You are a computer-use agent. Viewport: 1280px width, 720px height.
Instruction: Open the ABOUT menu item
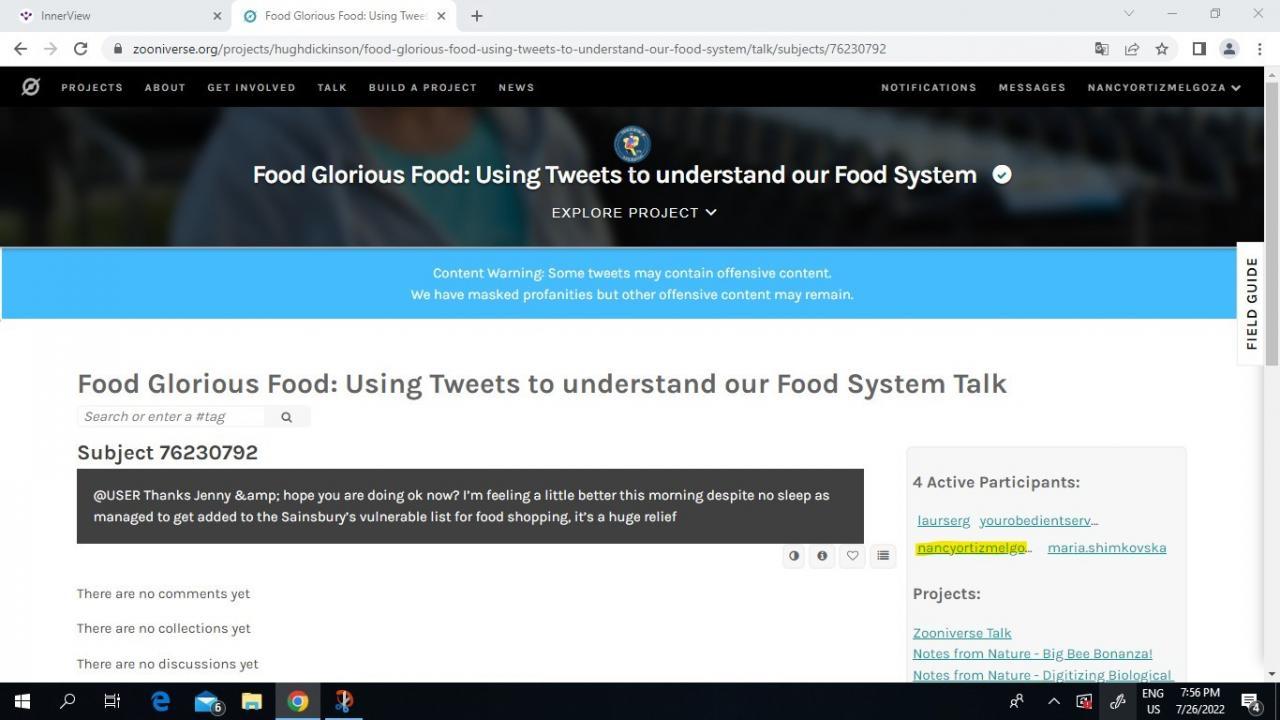(165, 87)
